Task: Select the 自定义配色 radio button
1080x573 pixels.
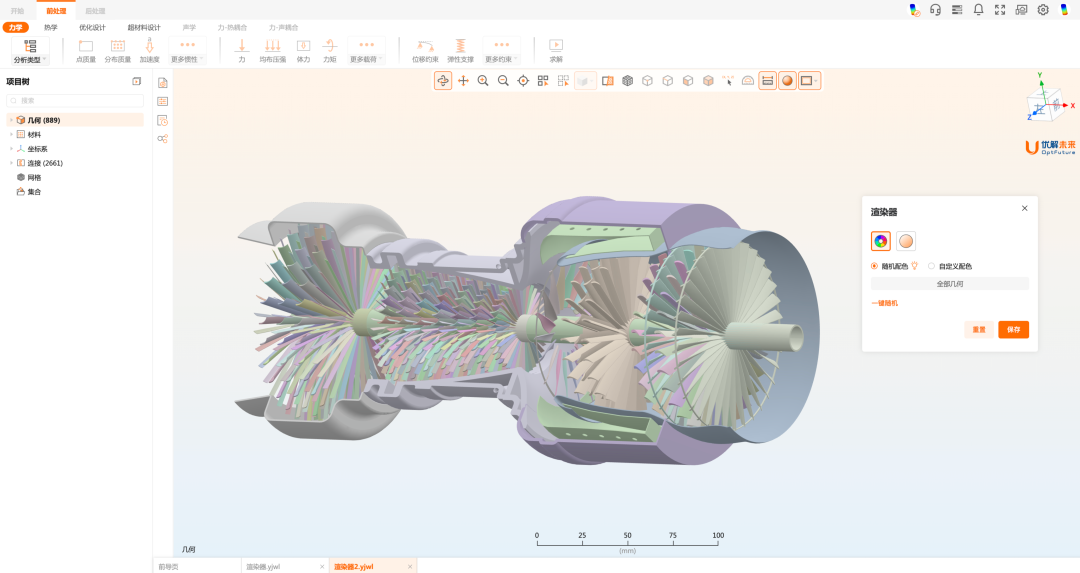Action: tap(932, 266)
